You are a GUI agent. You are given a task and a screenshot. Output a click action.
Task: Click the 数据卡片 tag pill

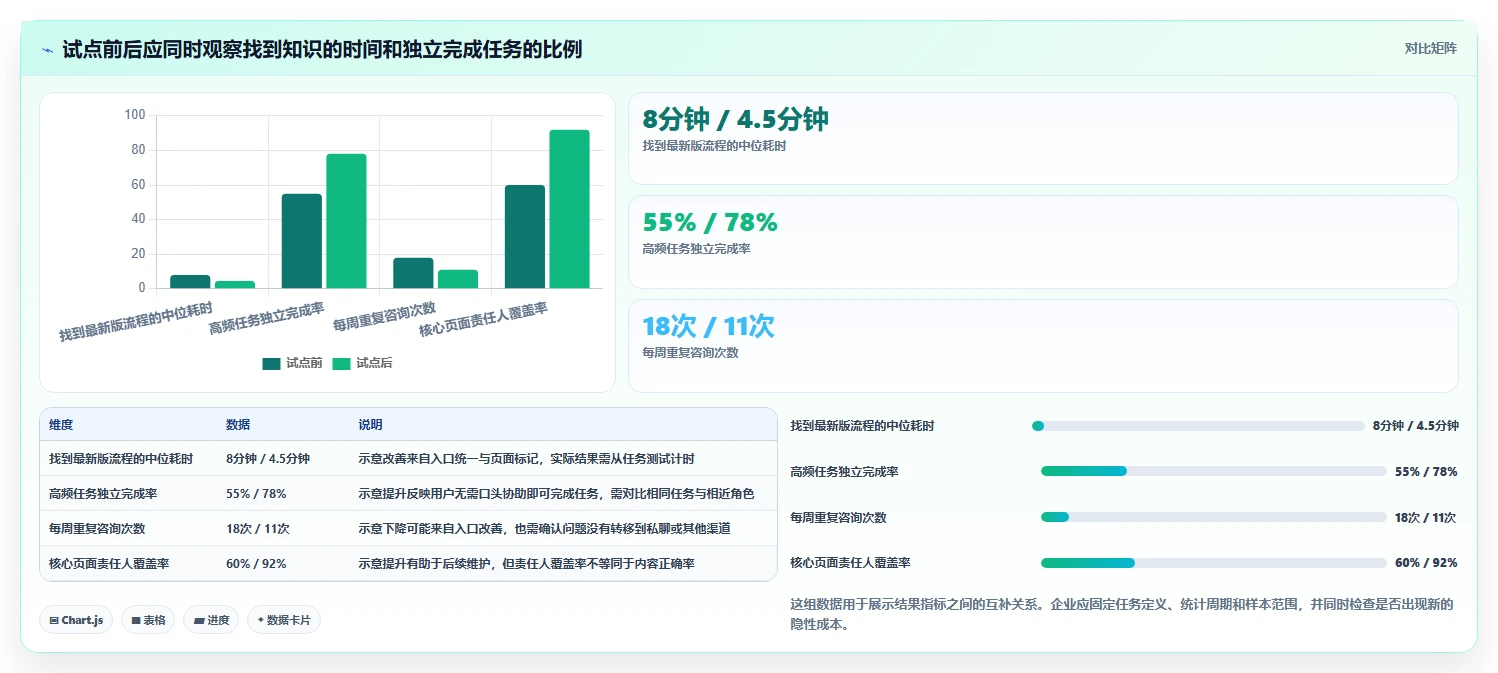[x=284, y=620]
